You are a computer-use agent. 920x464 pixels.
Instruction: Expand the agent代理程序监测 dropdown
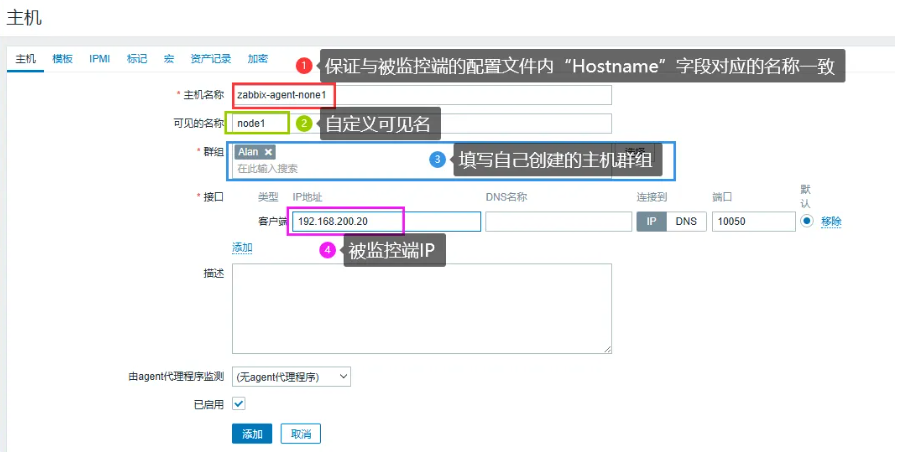pyautogui.click(x=291, y=376)
